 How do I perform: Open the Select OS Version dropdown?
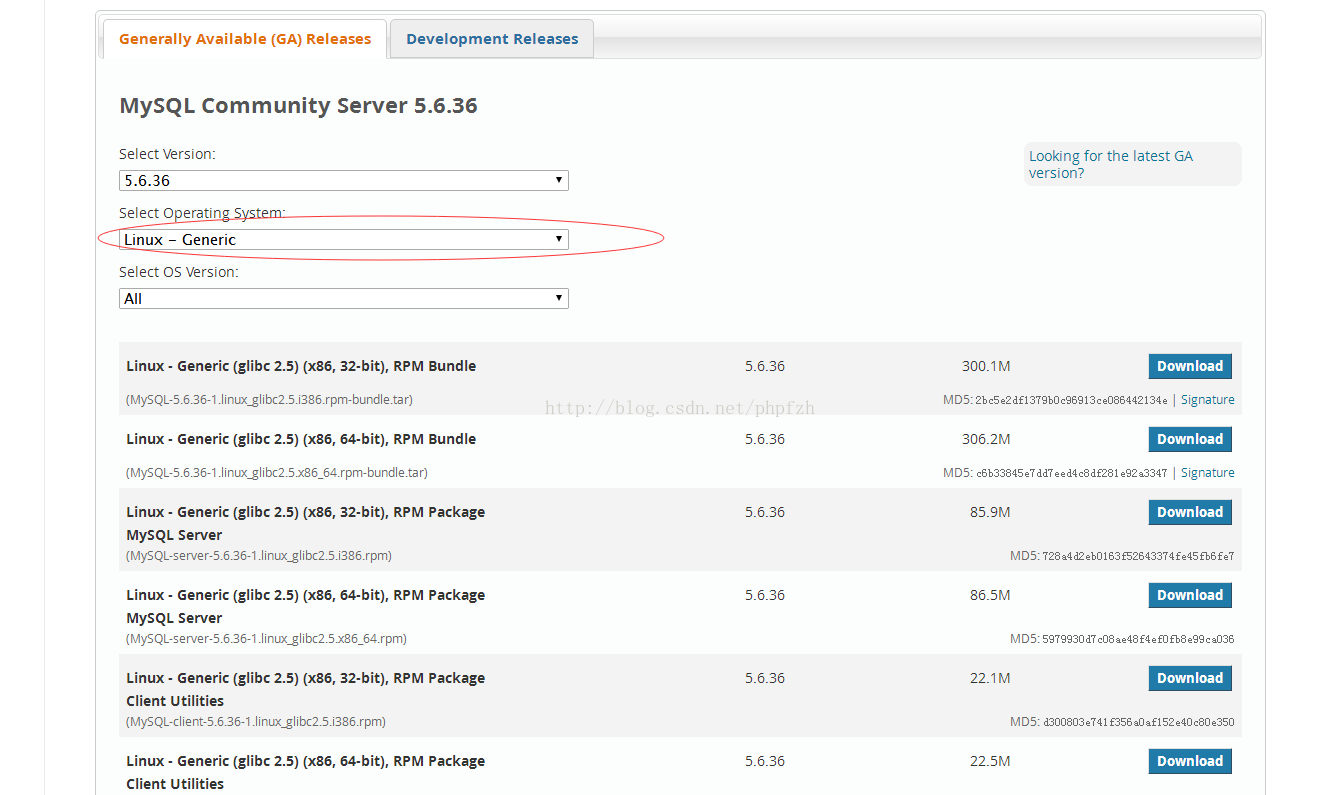click(344, 299)
